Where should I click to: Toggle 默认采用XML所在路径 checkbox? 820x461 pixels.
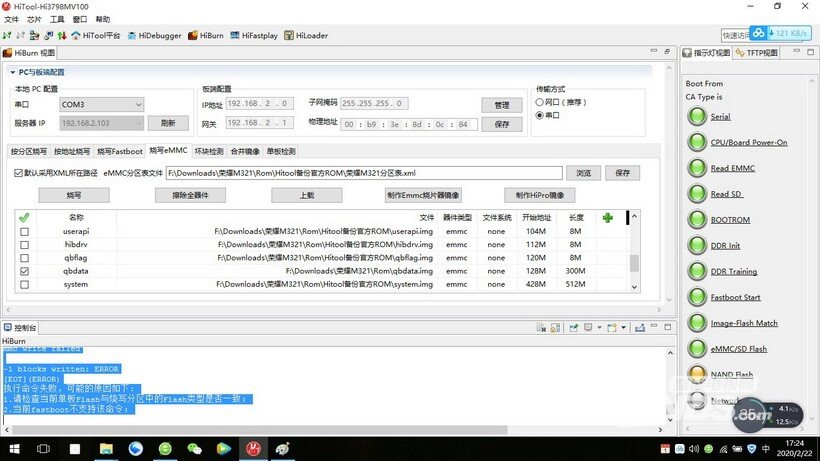pos(18,173)
